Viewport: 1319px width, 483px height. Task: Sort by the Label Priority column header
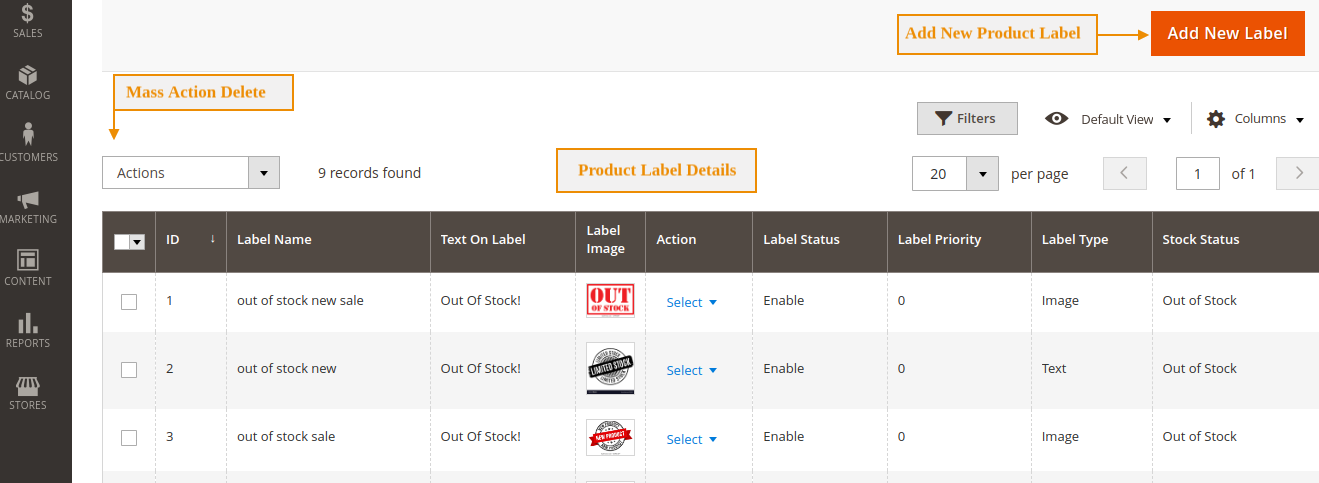pos(939,240)
